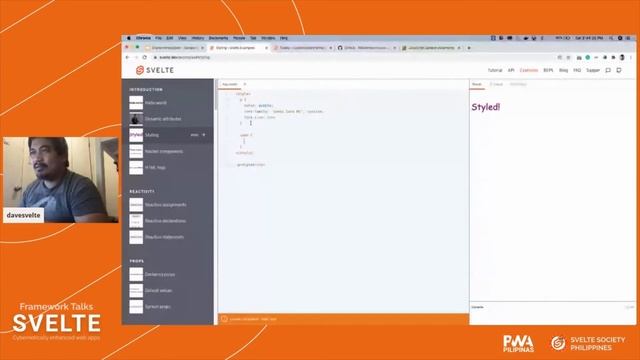The width and height of the screenshot is (640, 360).
Task: Select the Reactive assignments example
Action: coord(168,204)
